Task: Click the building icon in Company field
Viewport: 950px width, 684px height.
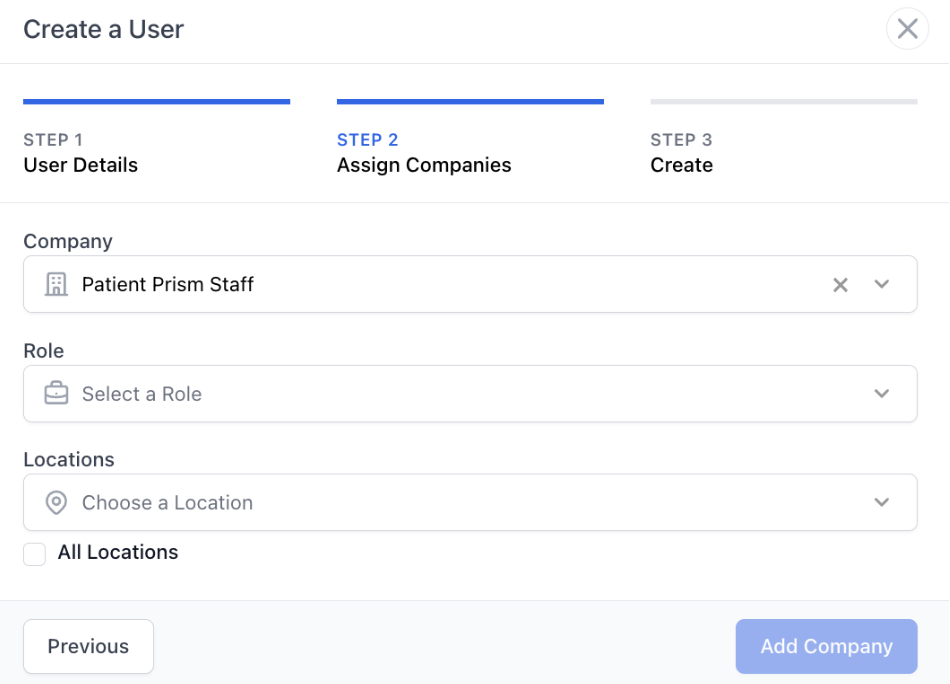Action: point(56,284)
